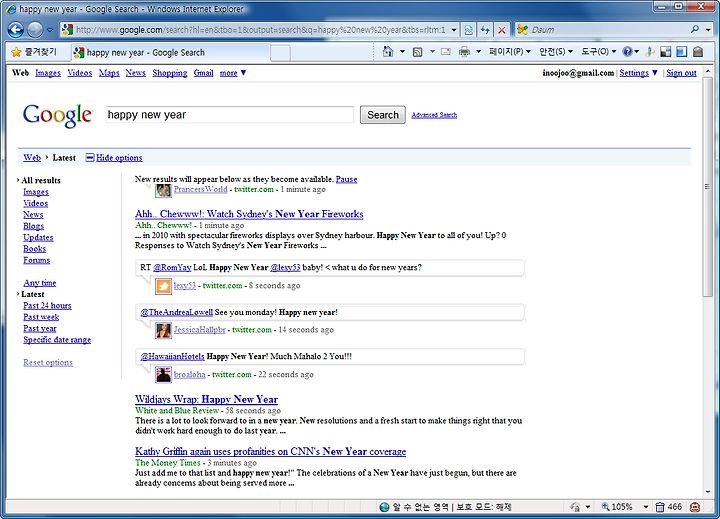Expand the Home button dropdown arrow

tap(402, 52)
